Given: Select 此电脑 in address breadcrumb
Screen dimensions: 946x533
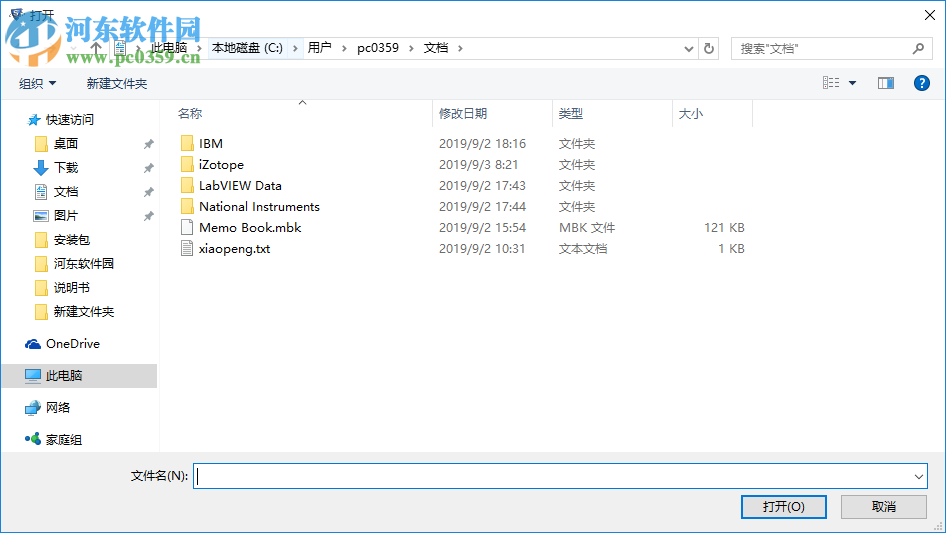Looking at the screenshot, I should 169,48.
